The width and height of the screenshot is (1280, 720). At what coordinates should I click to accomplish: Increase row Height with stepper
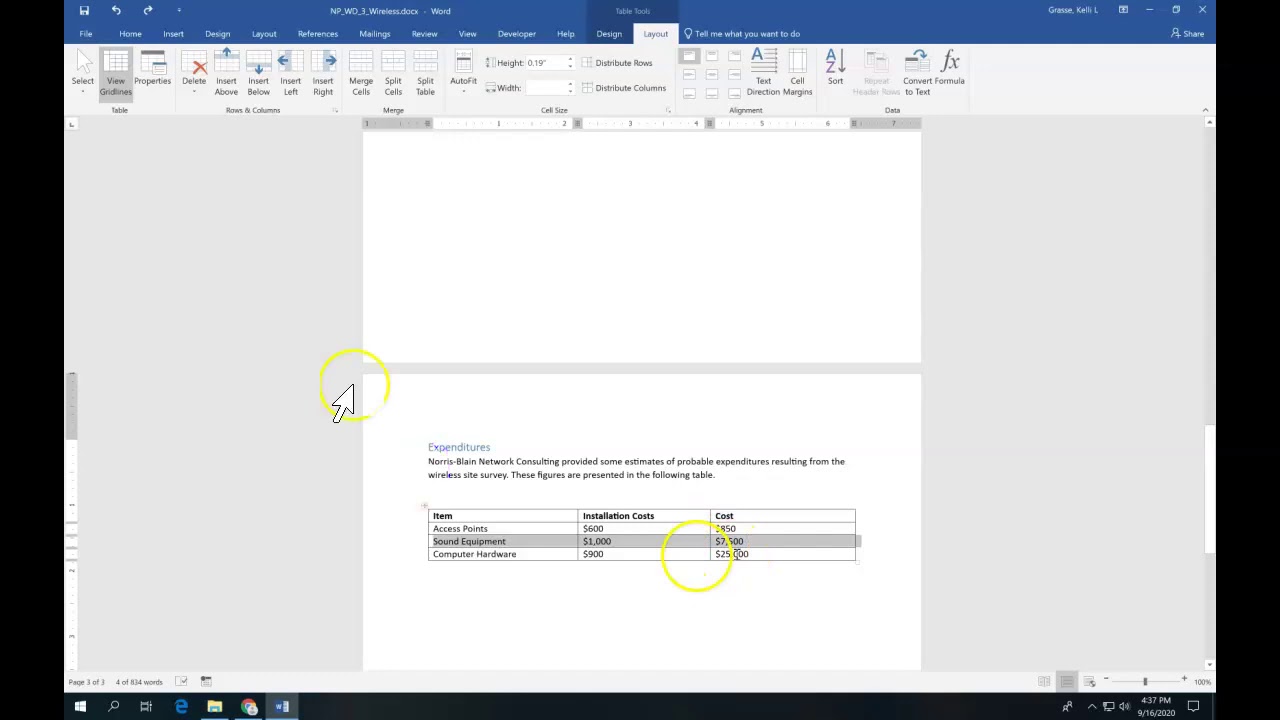click(x=570, y=59)
